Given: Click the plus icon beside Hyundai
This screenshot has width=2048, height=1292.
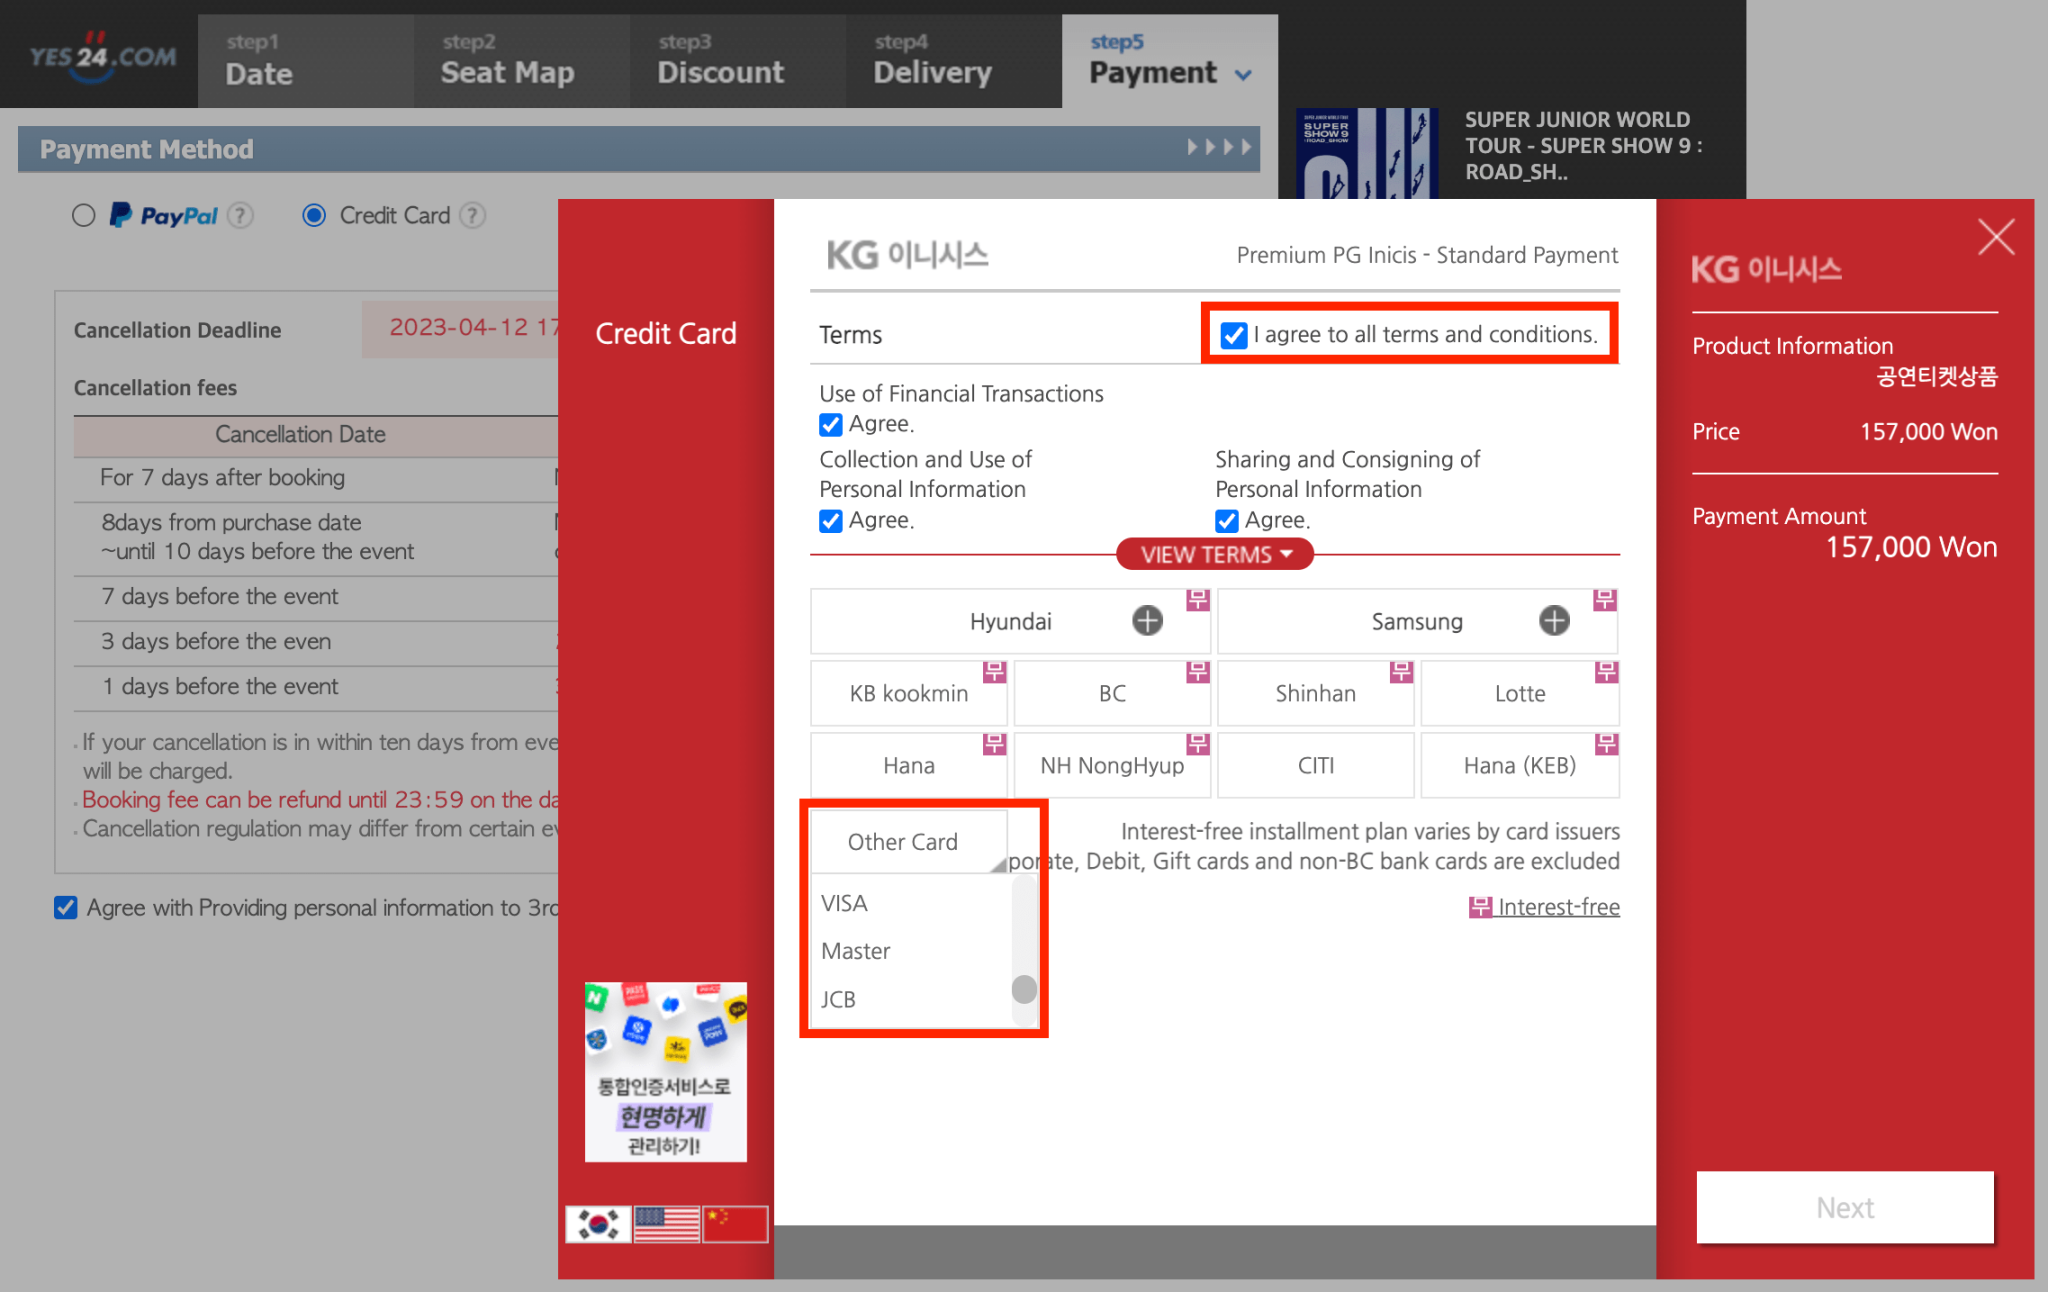Looking at the screenshot, I should [1147, 621].
